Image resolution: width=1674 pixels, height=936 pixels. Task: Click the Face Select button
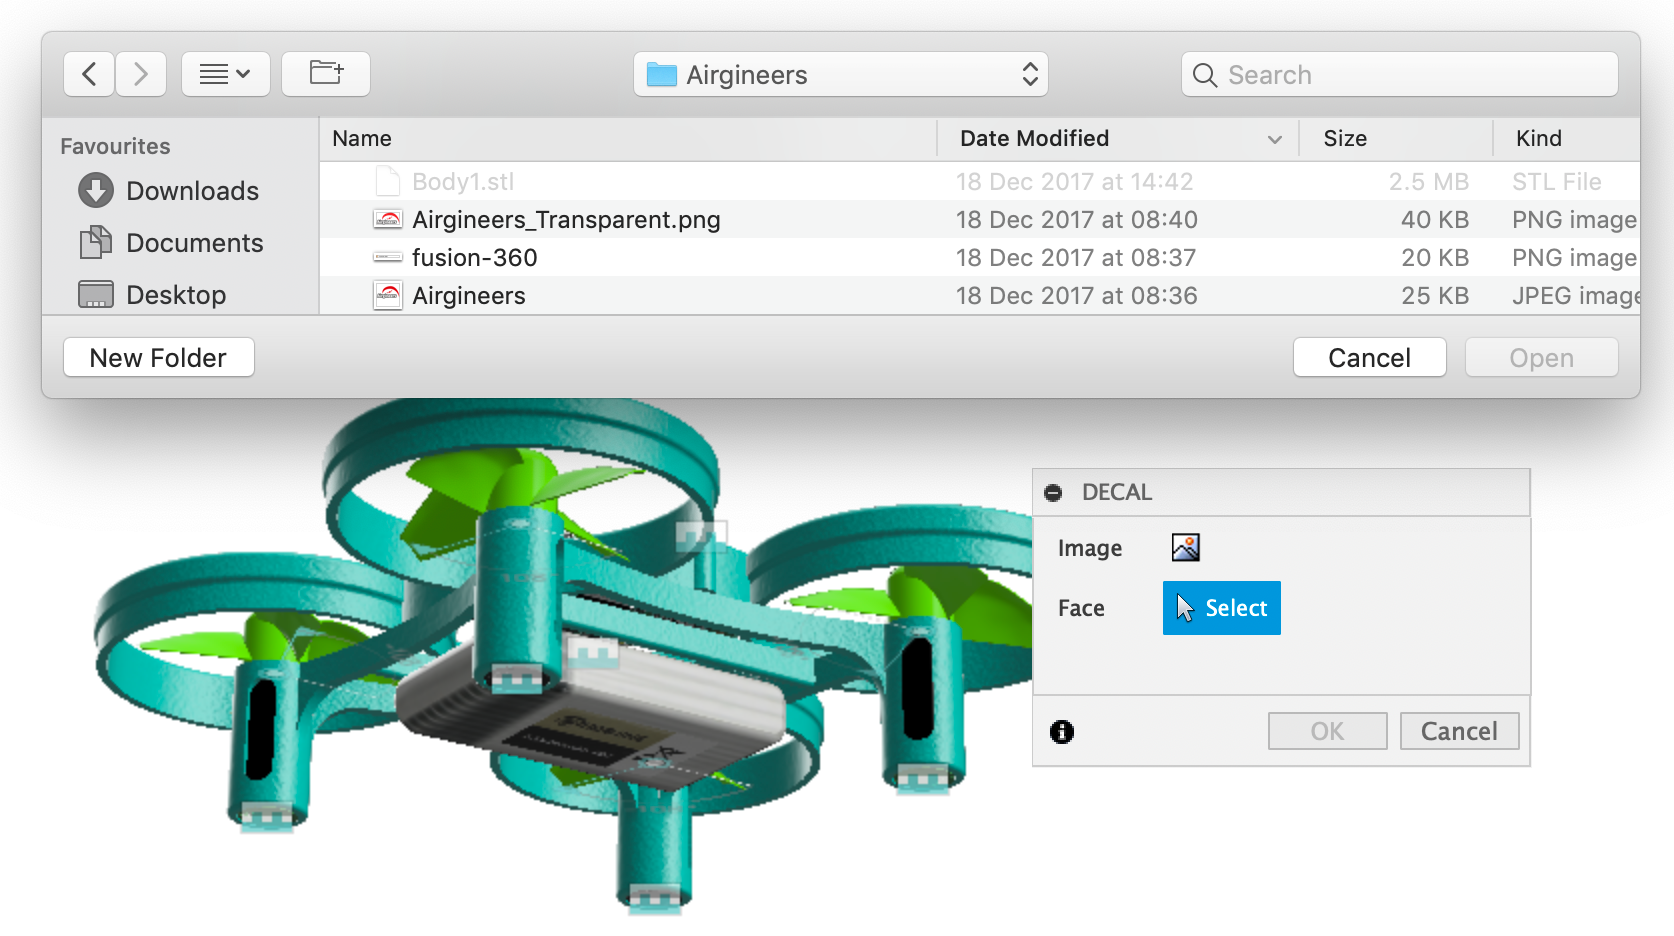(1221, 607)
